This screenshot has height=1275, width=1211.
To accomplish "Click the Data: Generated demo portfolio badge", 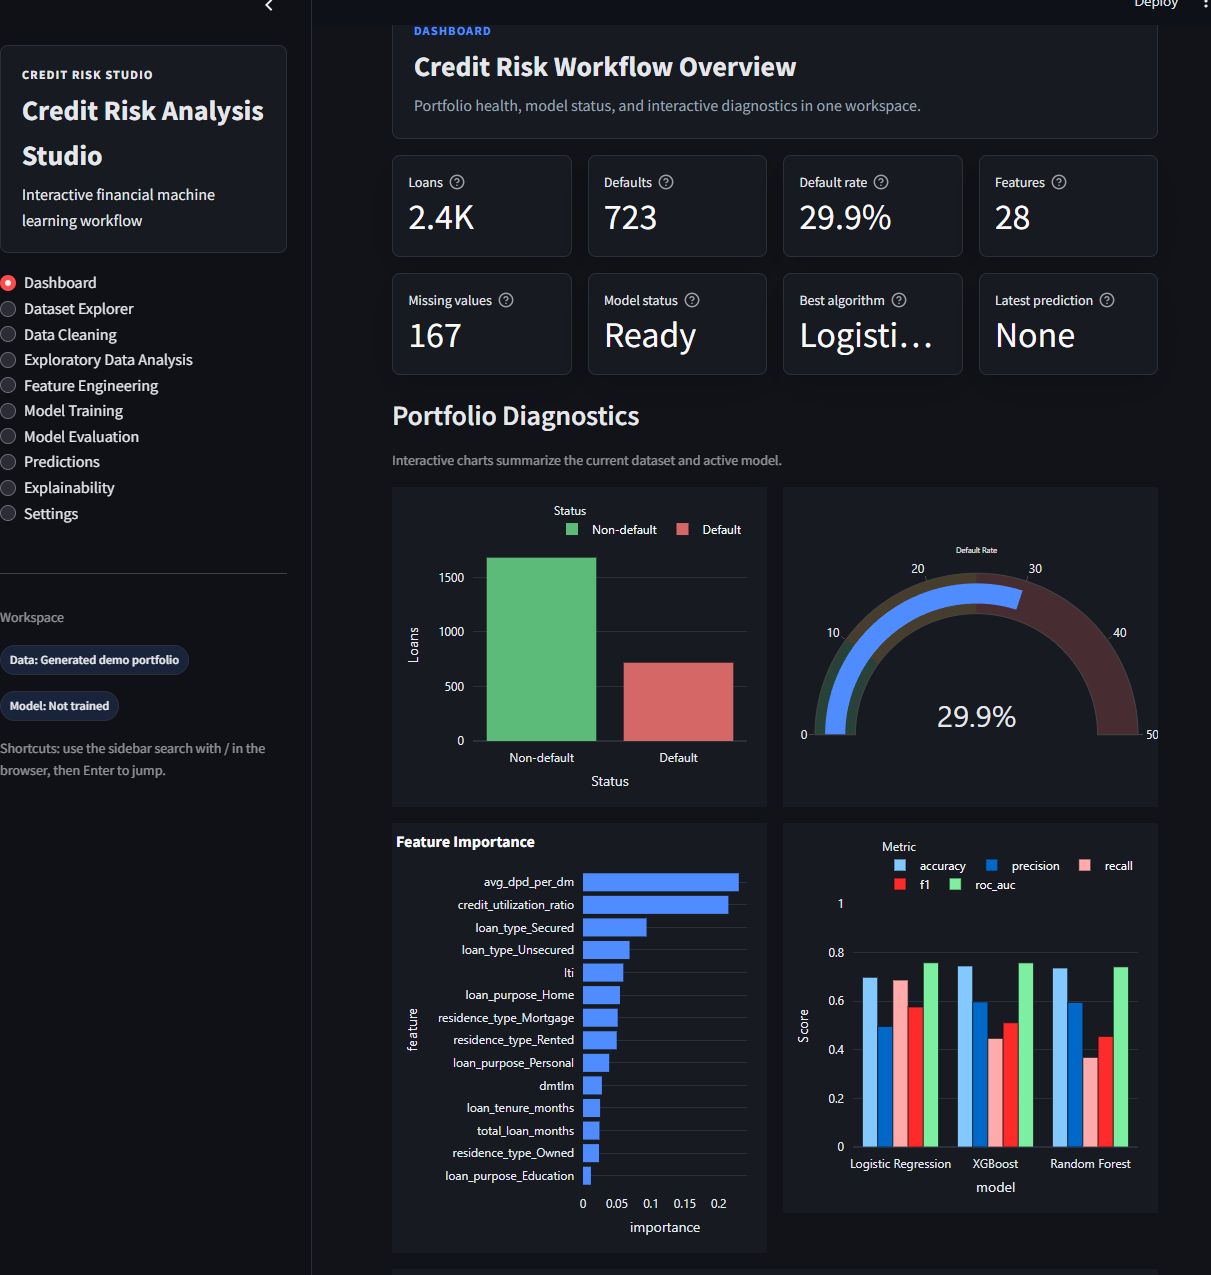I will 94,660.
